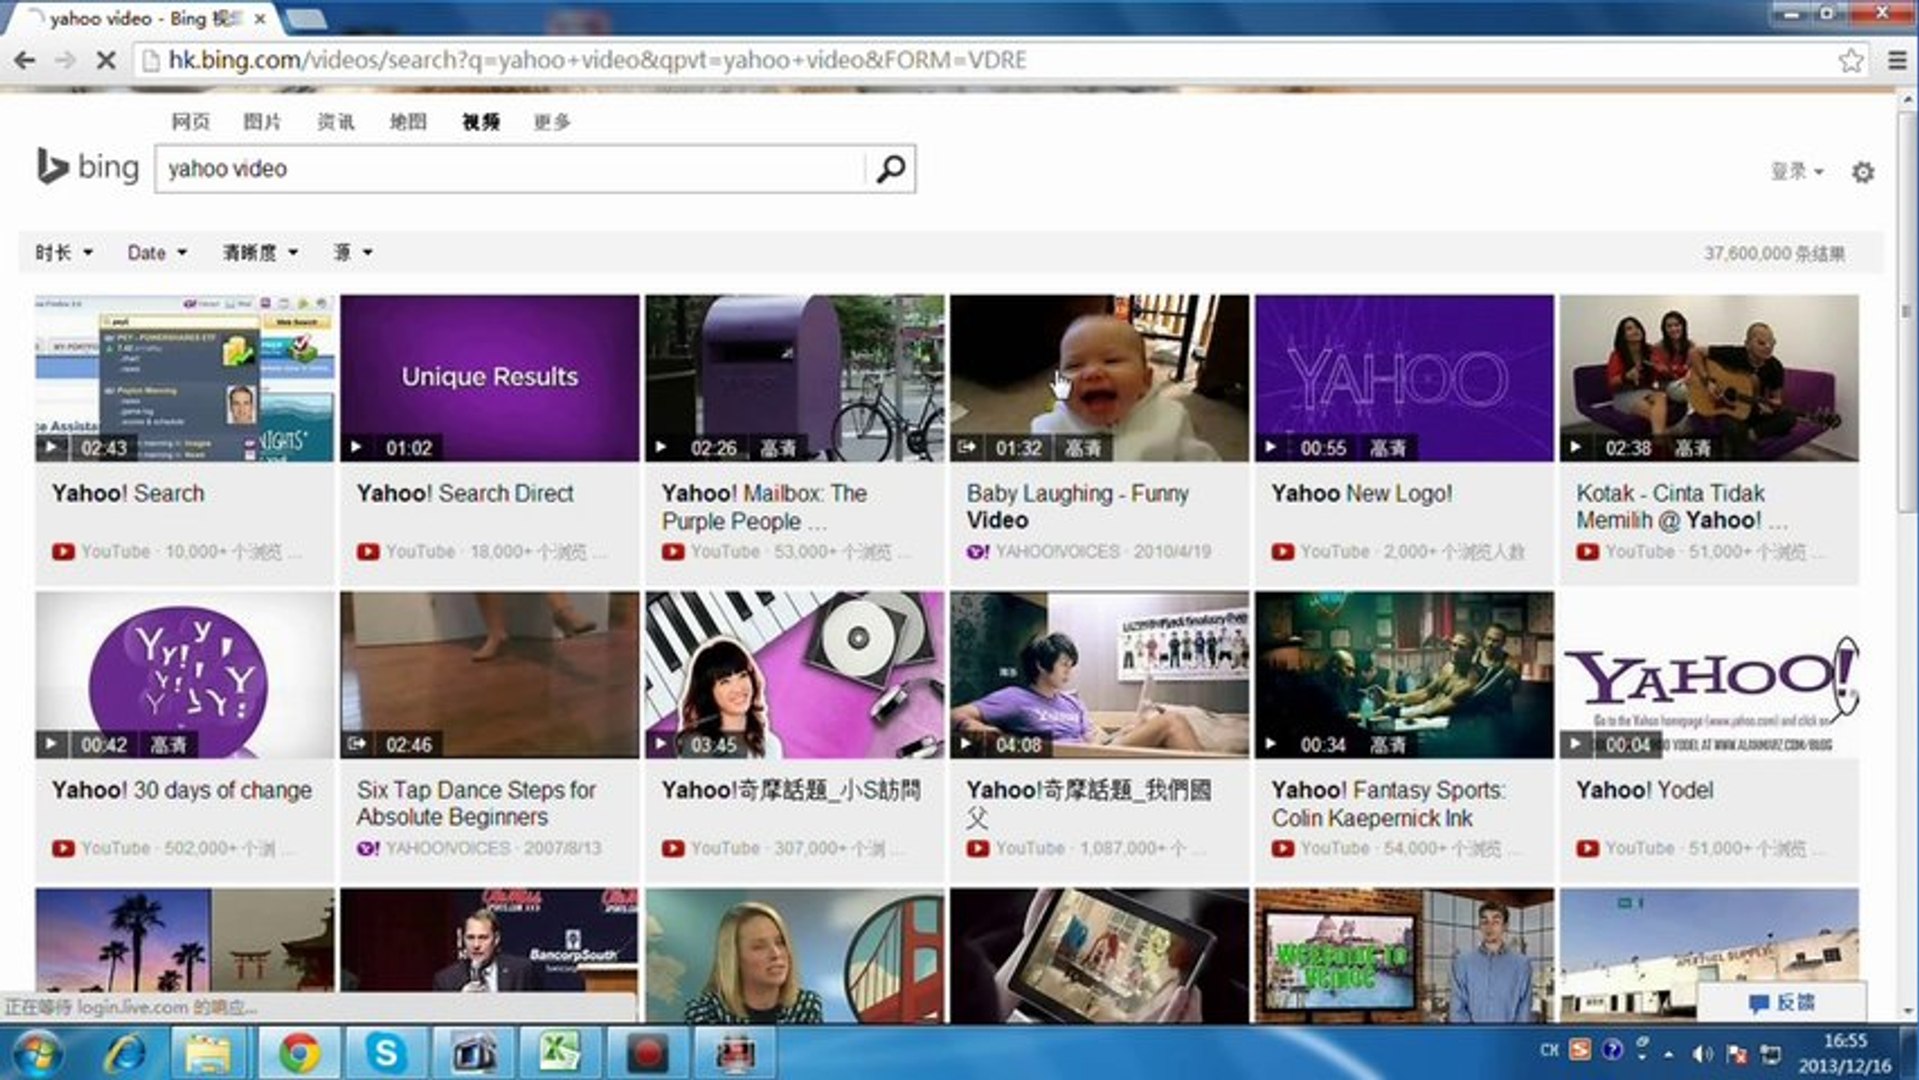Open the Yahoo! New Logo! video link
The image size is (1919, 1080).
click(1362, 493)
